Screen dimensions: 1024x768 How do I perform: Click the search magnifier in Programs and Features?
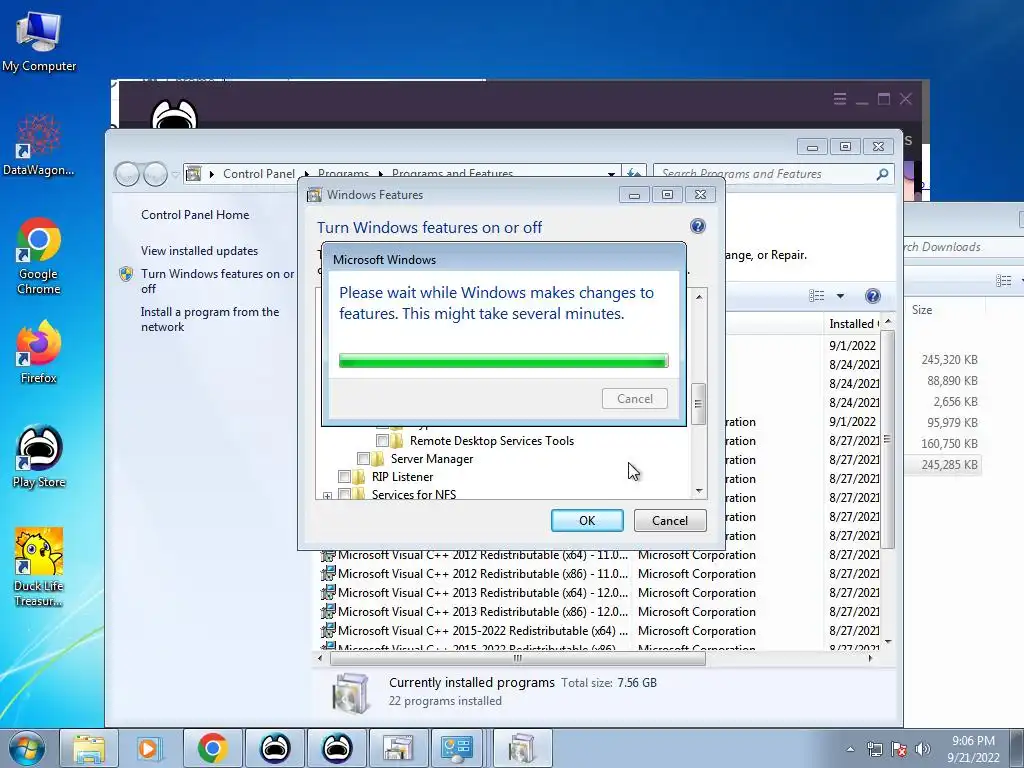882,174
